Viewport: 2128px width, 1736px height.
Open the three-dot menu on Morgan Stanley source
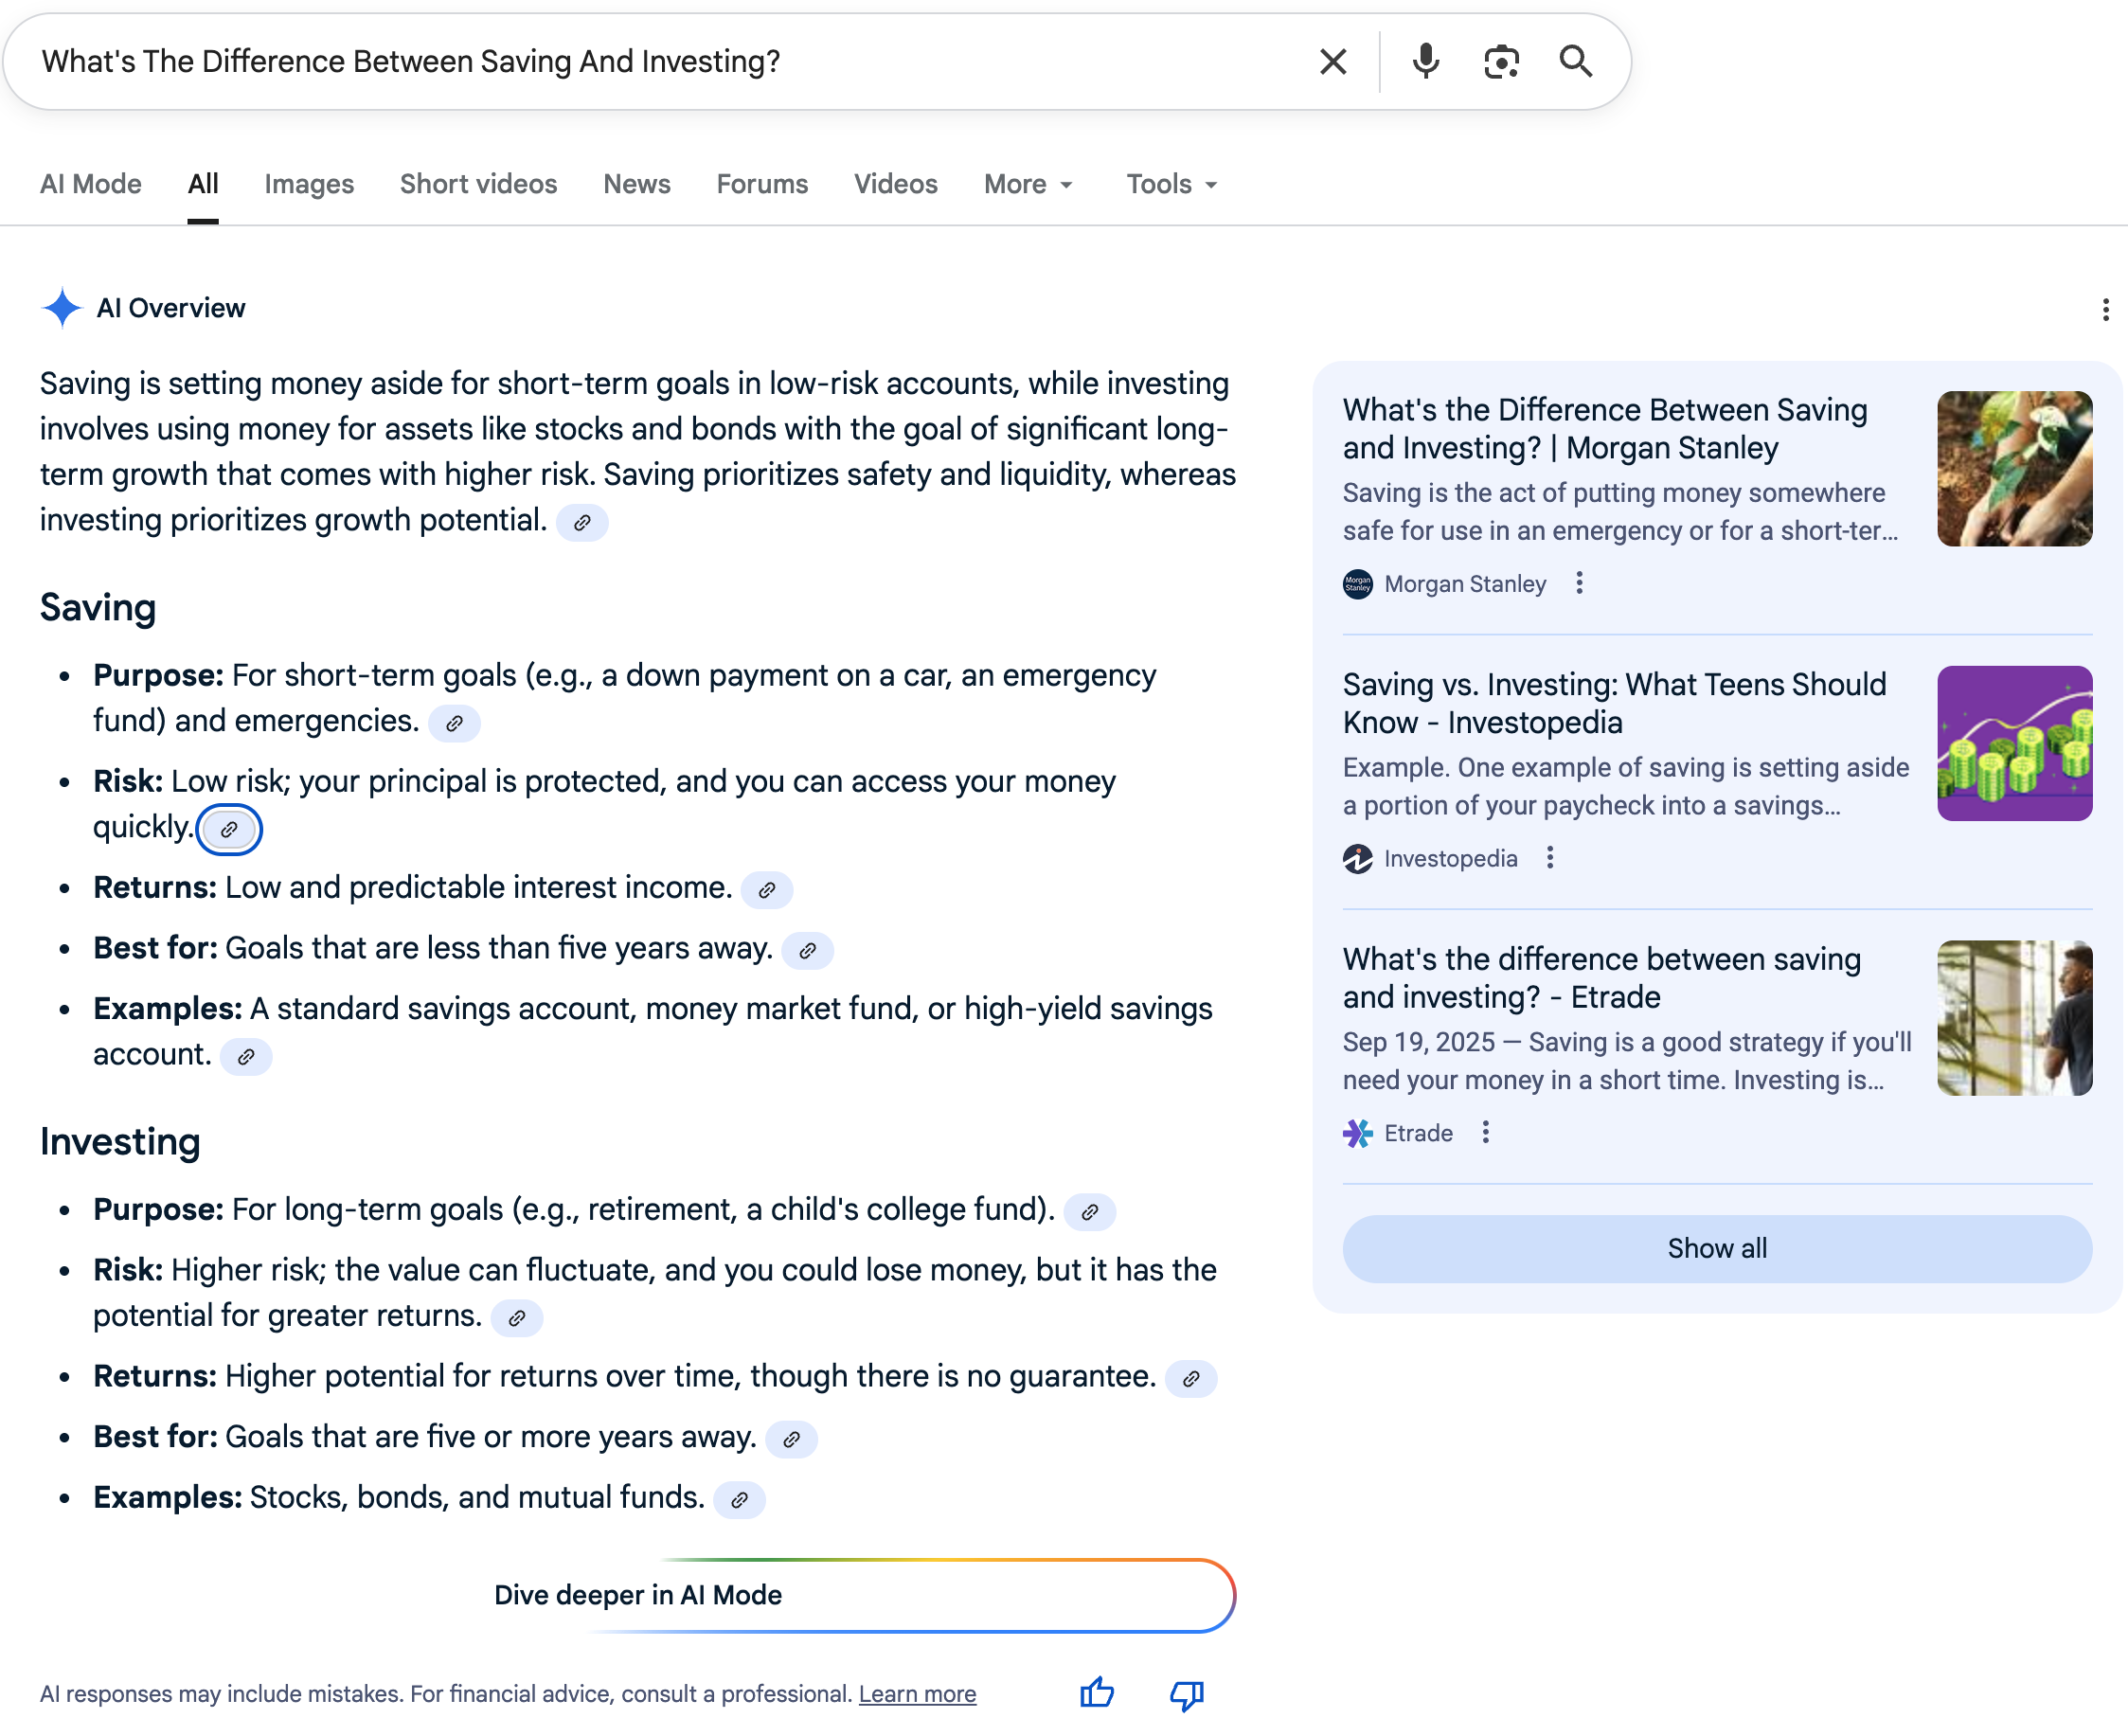click(1579, 583)
